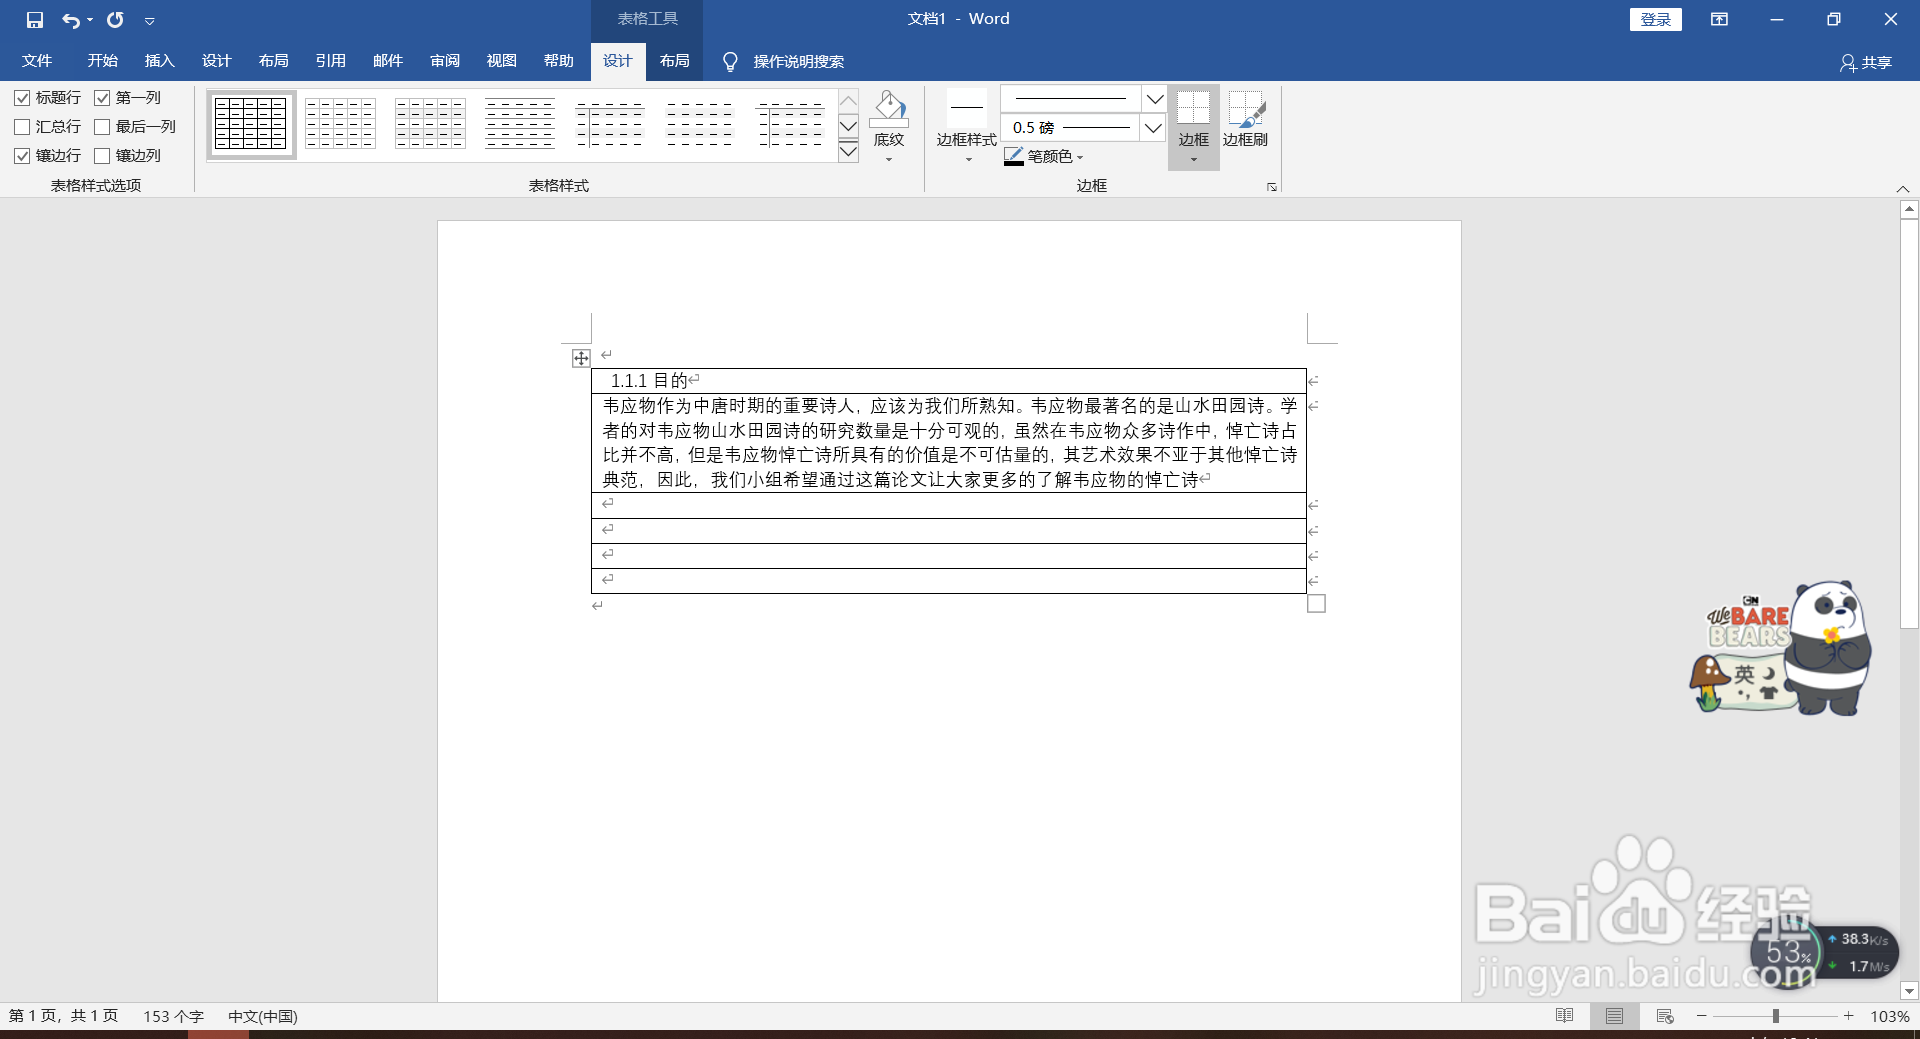
Task: Open the 笔颜色 dropdown arrow
Action: (1081, 157)
